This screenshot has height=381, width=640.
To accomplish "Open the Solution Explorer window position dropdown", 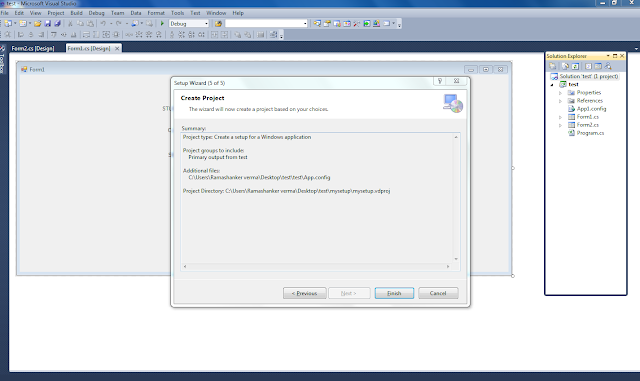I will pyautogui.click(x=608, y=56).
